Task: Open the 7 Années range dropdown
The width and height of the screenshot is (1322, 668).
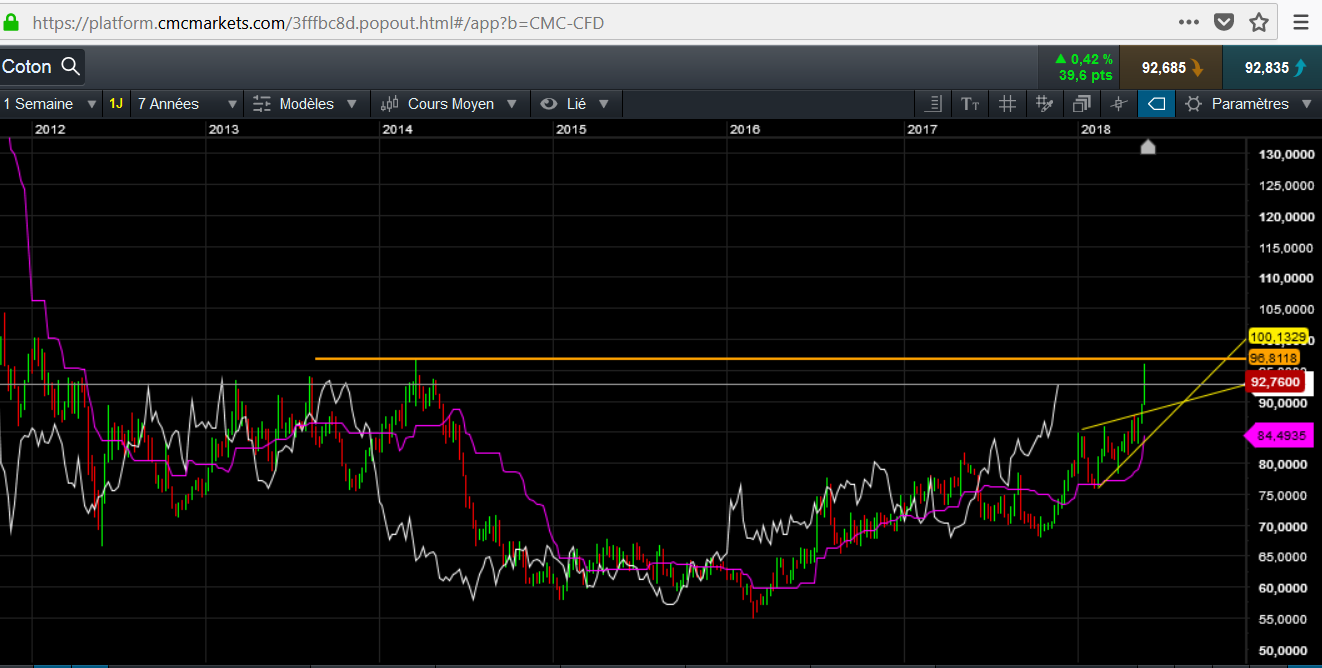Action: click(x=187, y=104)
